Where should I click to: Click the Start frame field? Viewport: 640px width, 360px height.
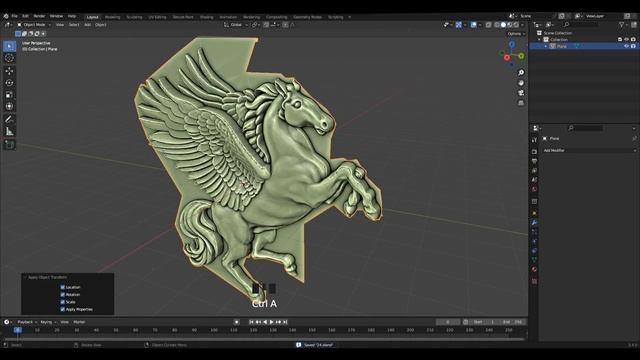[x=484, y=322]
